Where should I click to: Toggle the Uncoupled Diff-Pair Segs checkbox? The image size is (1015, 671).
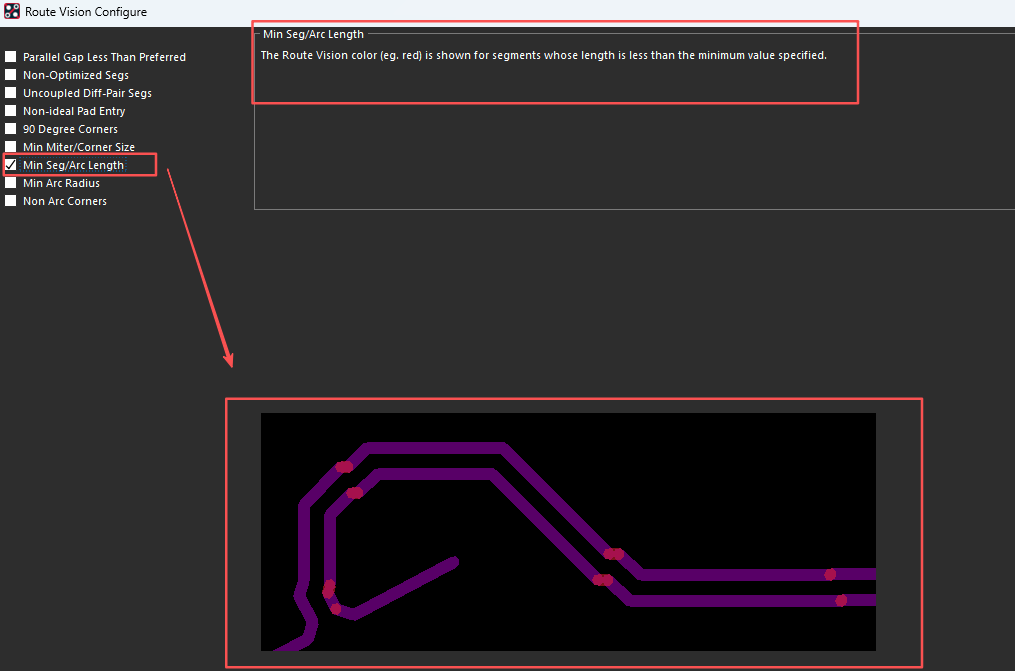pos(11,93)
